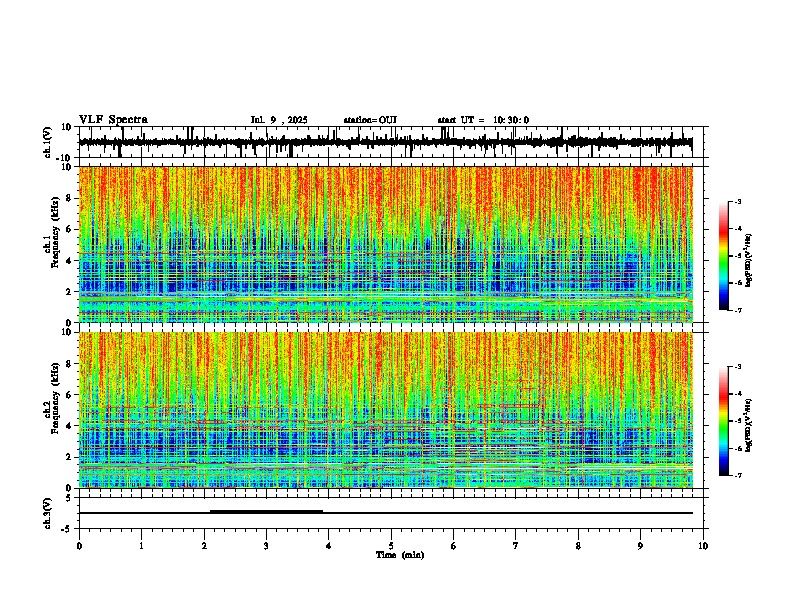The height and width of the screenshot is (612, 792).
Task: Click the "7" tick on the time axis
Action: tap(516, 546)
